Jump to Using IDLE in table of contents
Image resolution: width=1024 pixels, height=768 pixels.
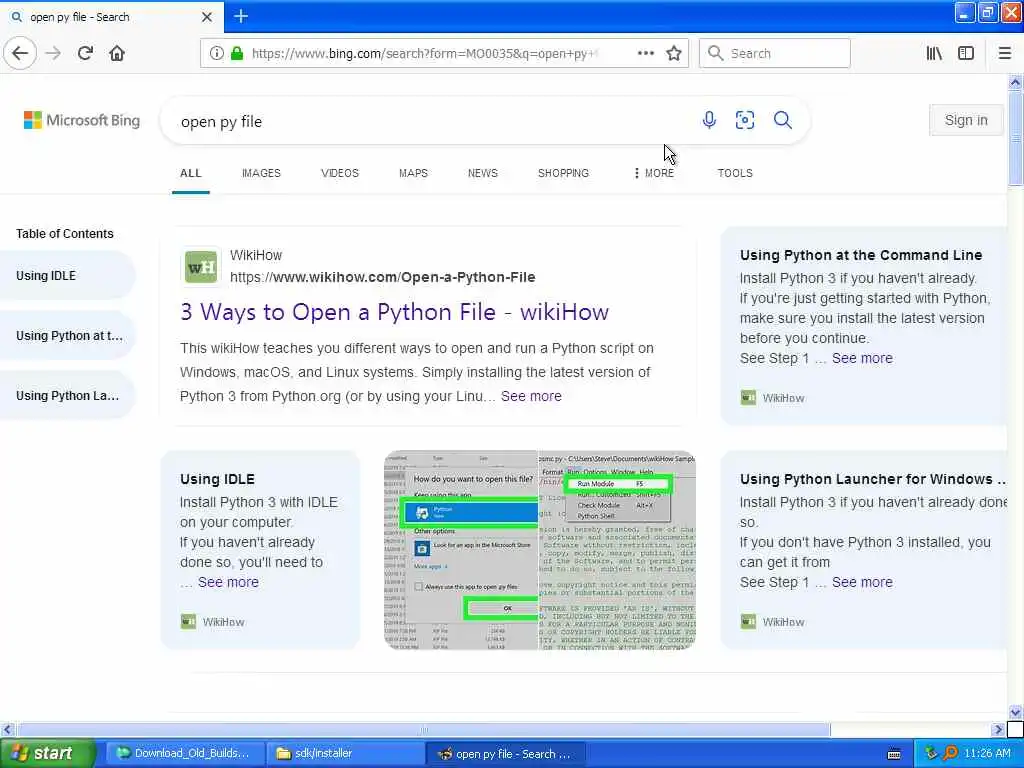(x=65, y=276)
